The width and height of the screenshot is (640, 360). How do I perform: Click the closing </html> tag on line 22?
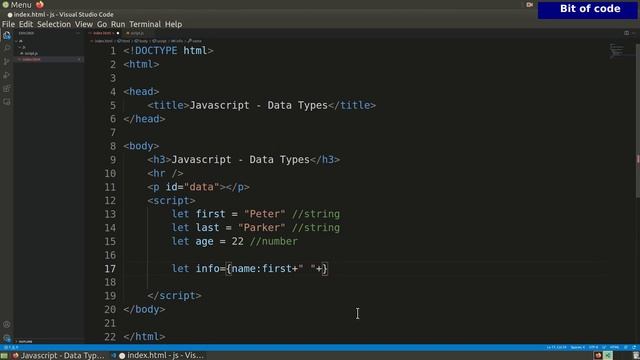point(144,336)
